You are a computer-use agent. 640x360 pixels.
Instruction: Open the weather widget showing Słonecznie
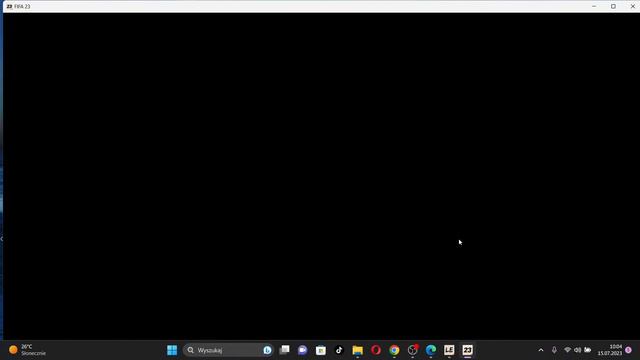coord(27,350)
